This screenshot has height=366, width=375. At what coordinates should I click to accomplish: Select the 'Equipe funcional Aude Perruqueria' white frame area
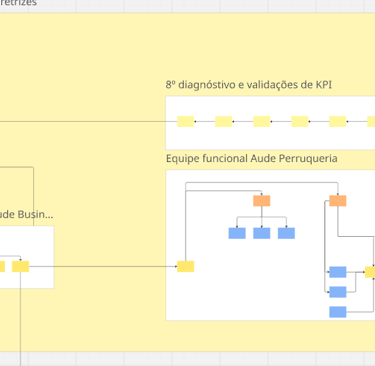270,245
